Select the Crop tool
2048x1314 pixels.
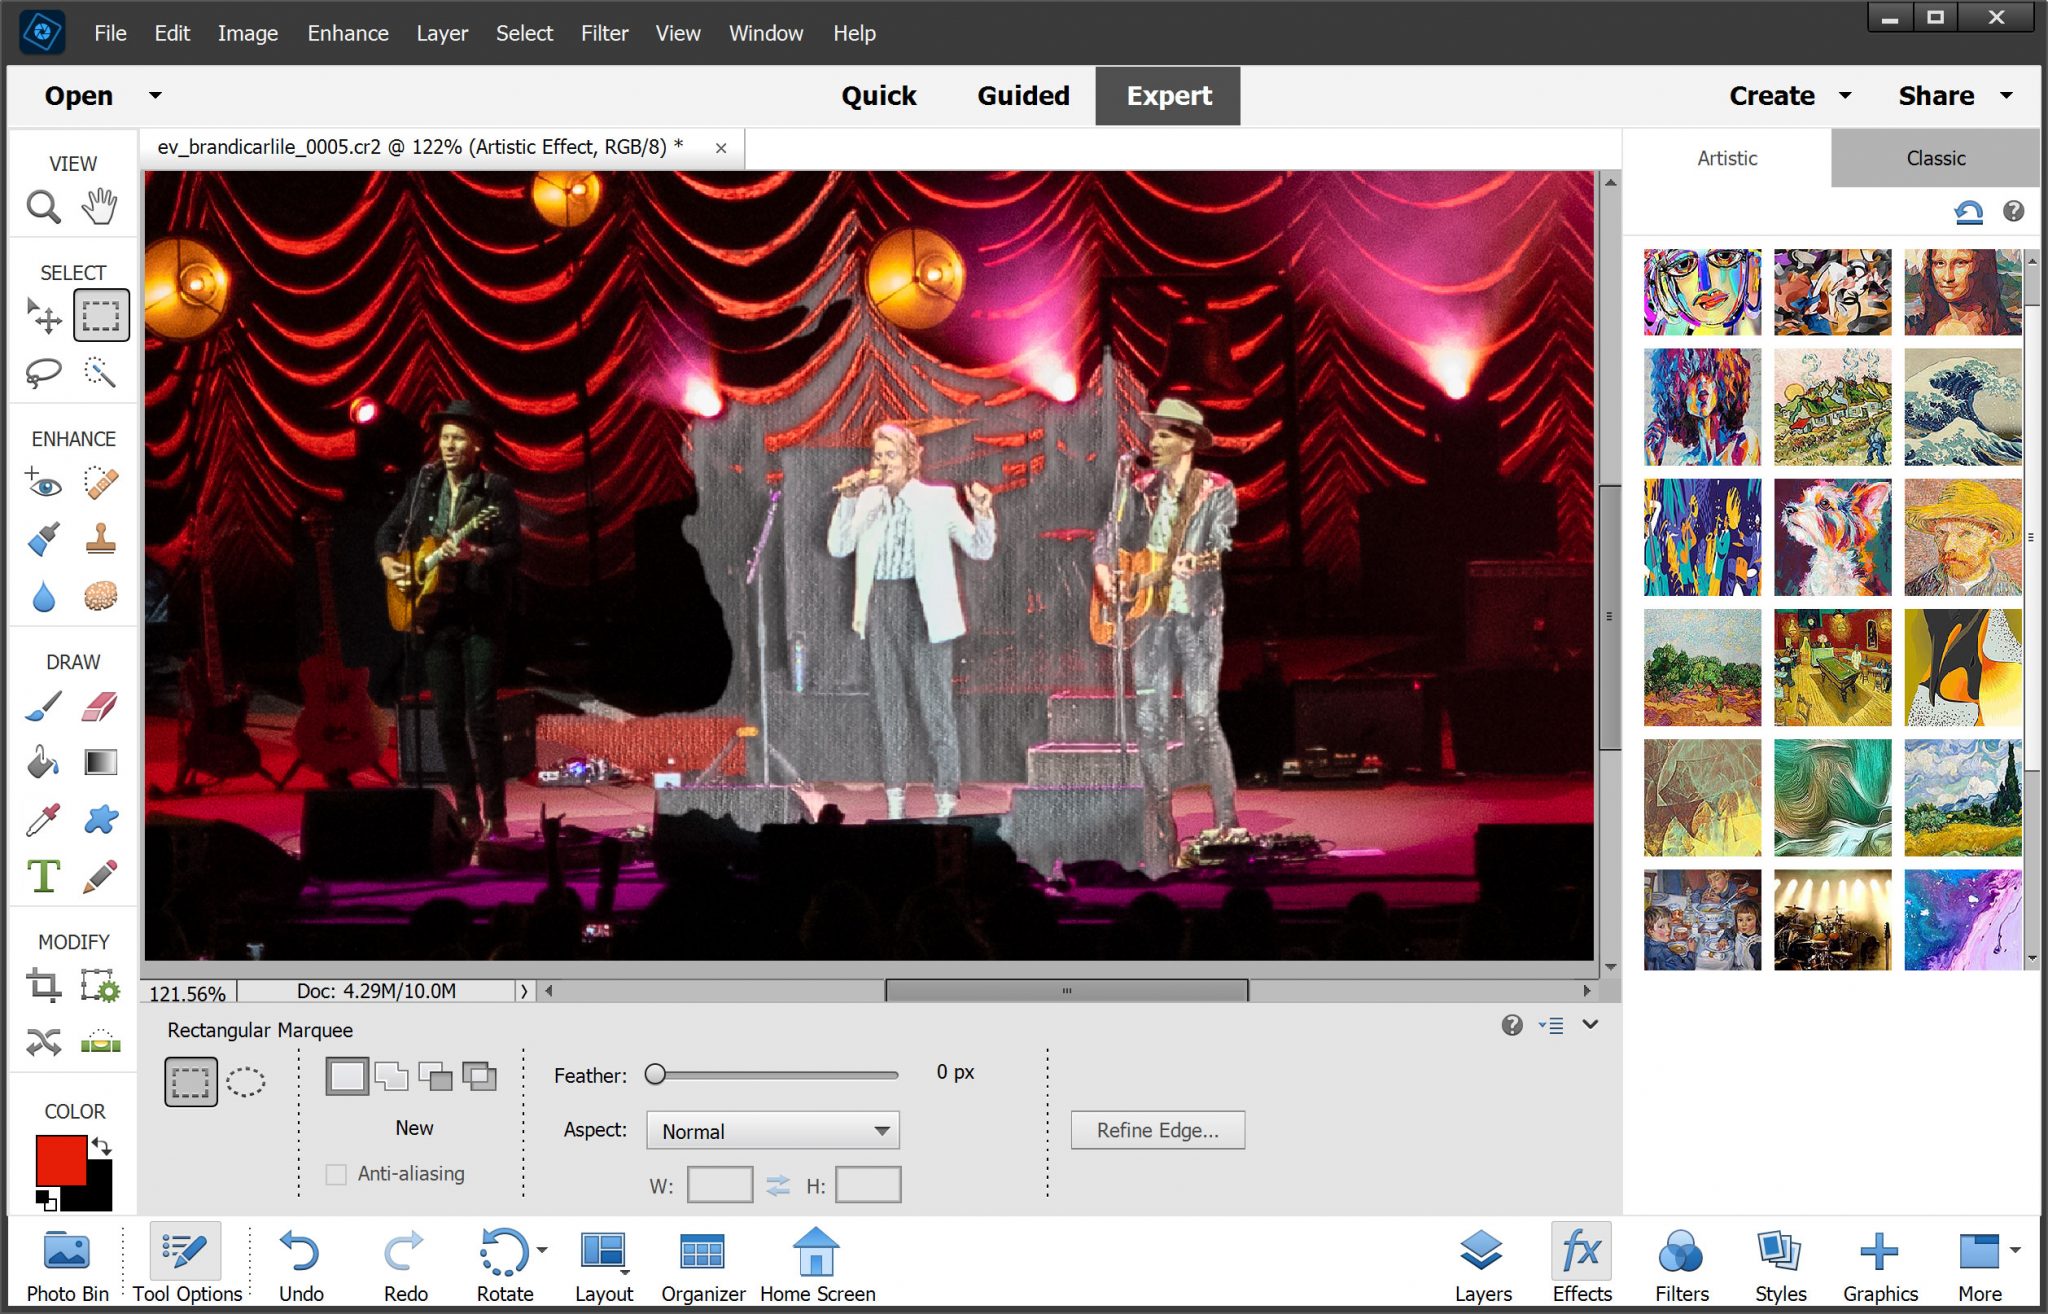pyautogui.click(x=43, y=986)
